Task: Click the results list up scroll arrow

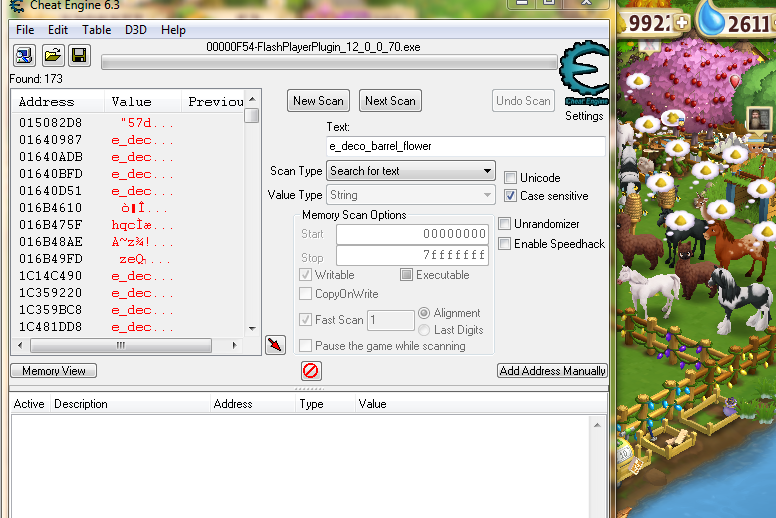Action: [x=252, y=99]
